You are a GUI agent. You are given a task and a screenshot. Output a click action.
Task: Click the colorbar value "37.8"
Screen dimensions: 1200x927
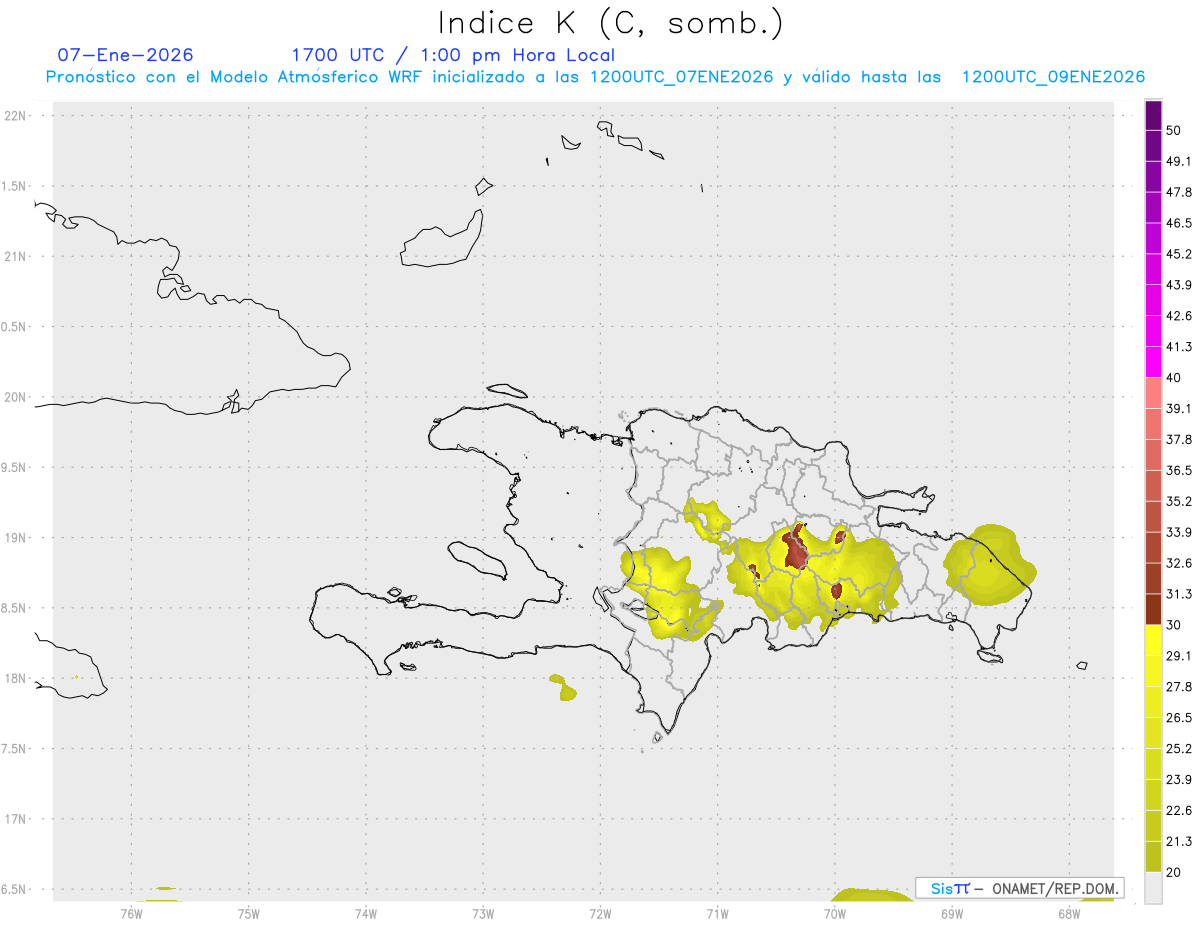[x=1179, y=439]
